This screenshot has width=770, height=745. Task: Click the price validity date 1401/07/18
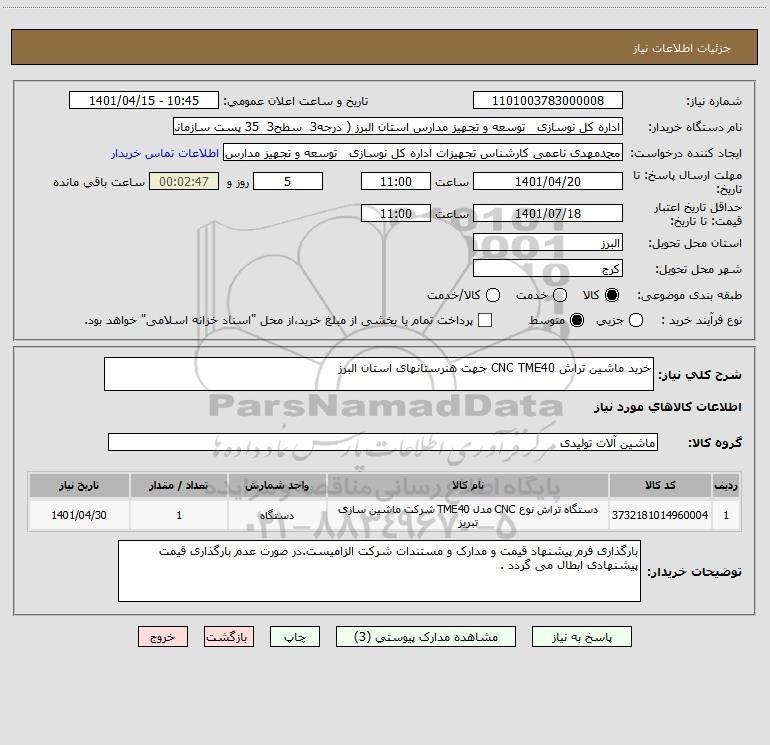click(548, 214)
